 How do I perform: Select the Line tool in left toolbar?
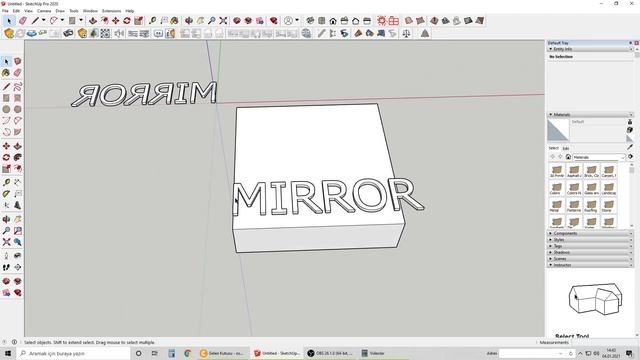[6, 87]
